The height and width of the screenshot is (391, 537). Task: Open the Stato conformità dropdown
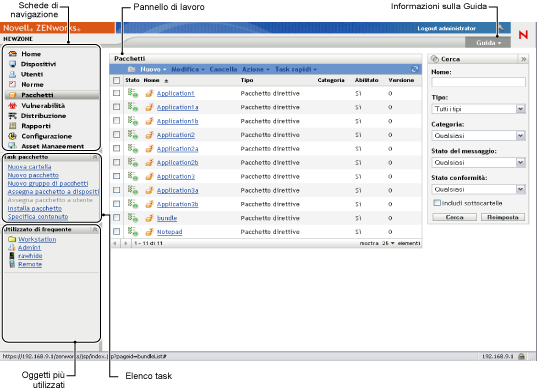point(478,189)
